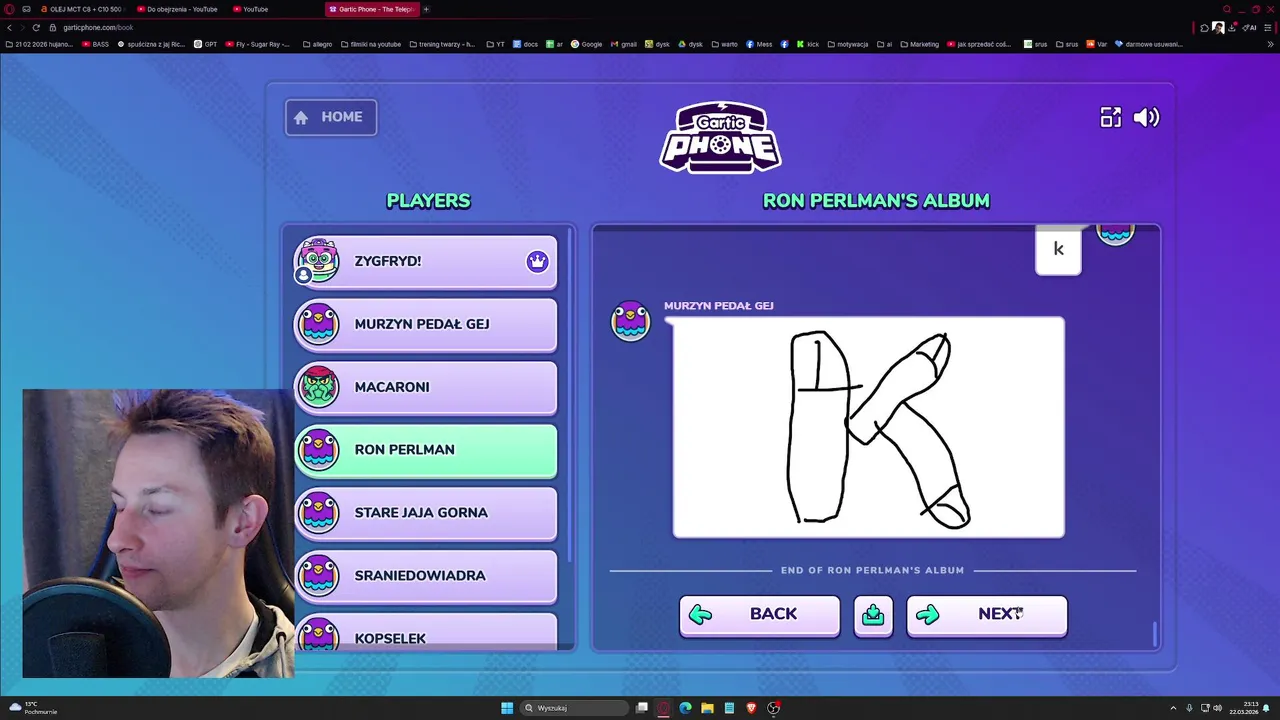
Task: Open the Google bookmark
Action: click(587, 44)
